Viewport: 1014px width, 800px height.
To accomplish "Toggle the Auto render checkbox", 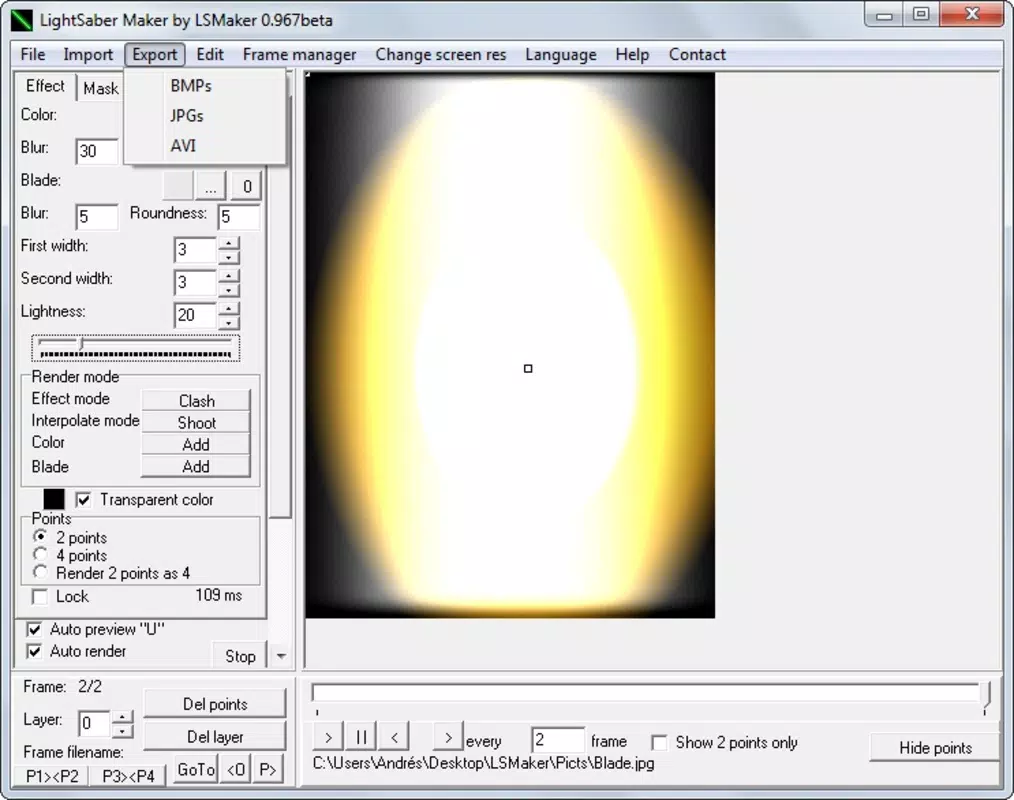I will coord(34,651).
